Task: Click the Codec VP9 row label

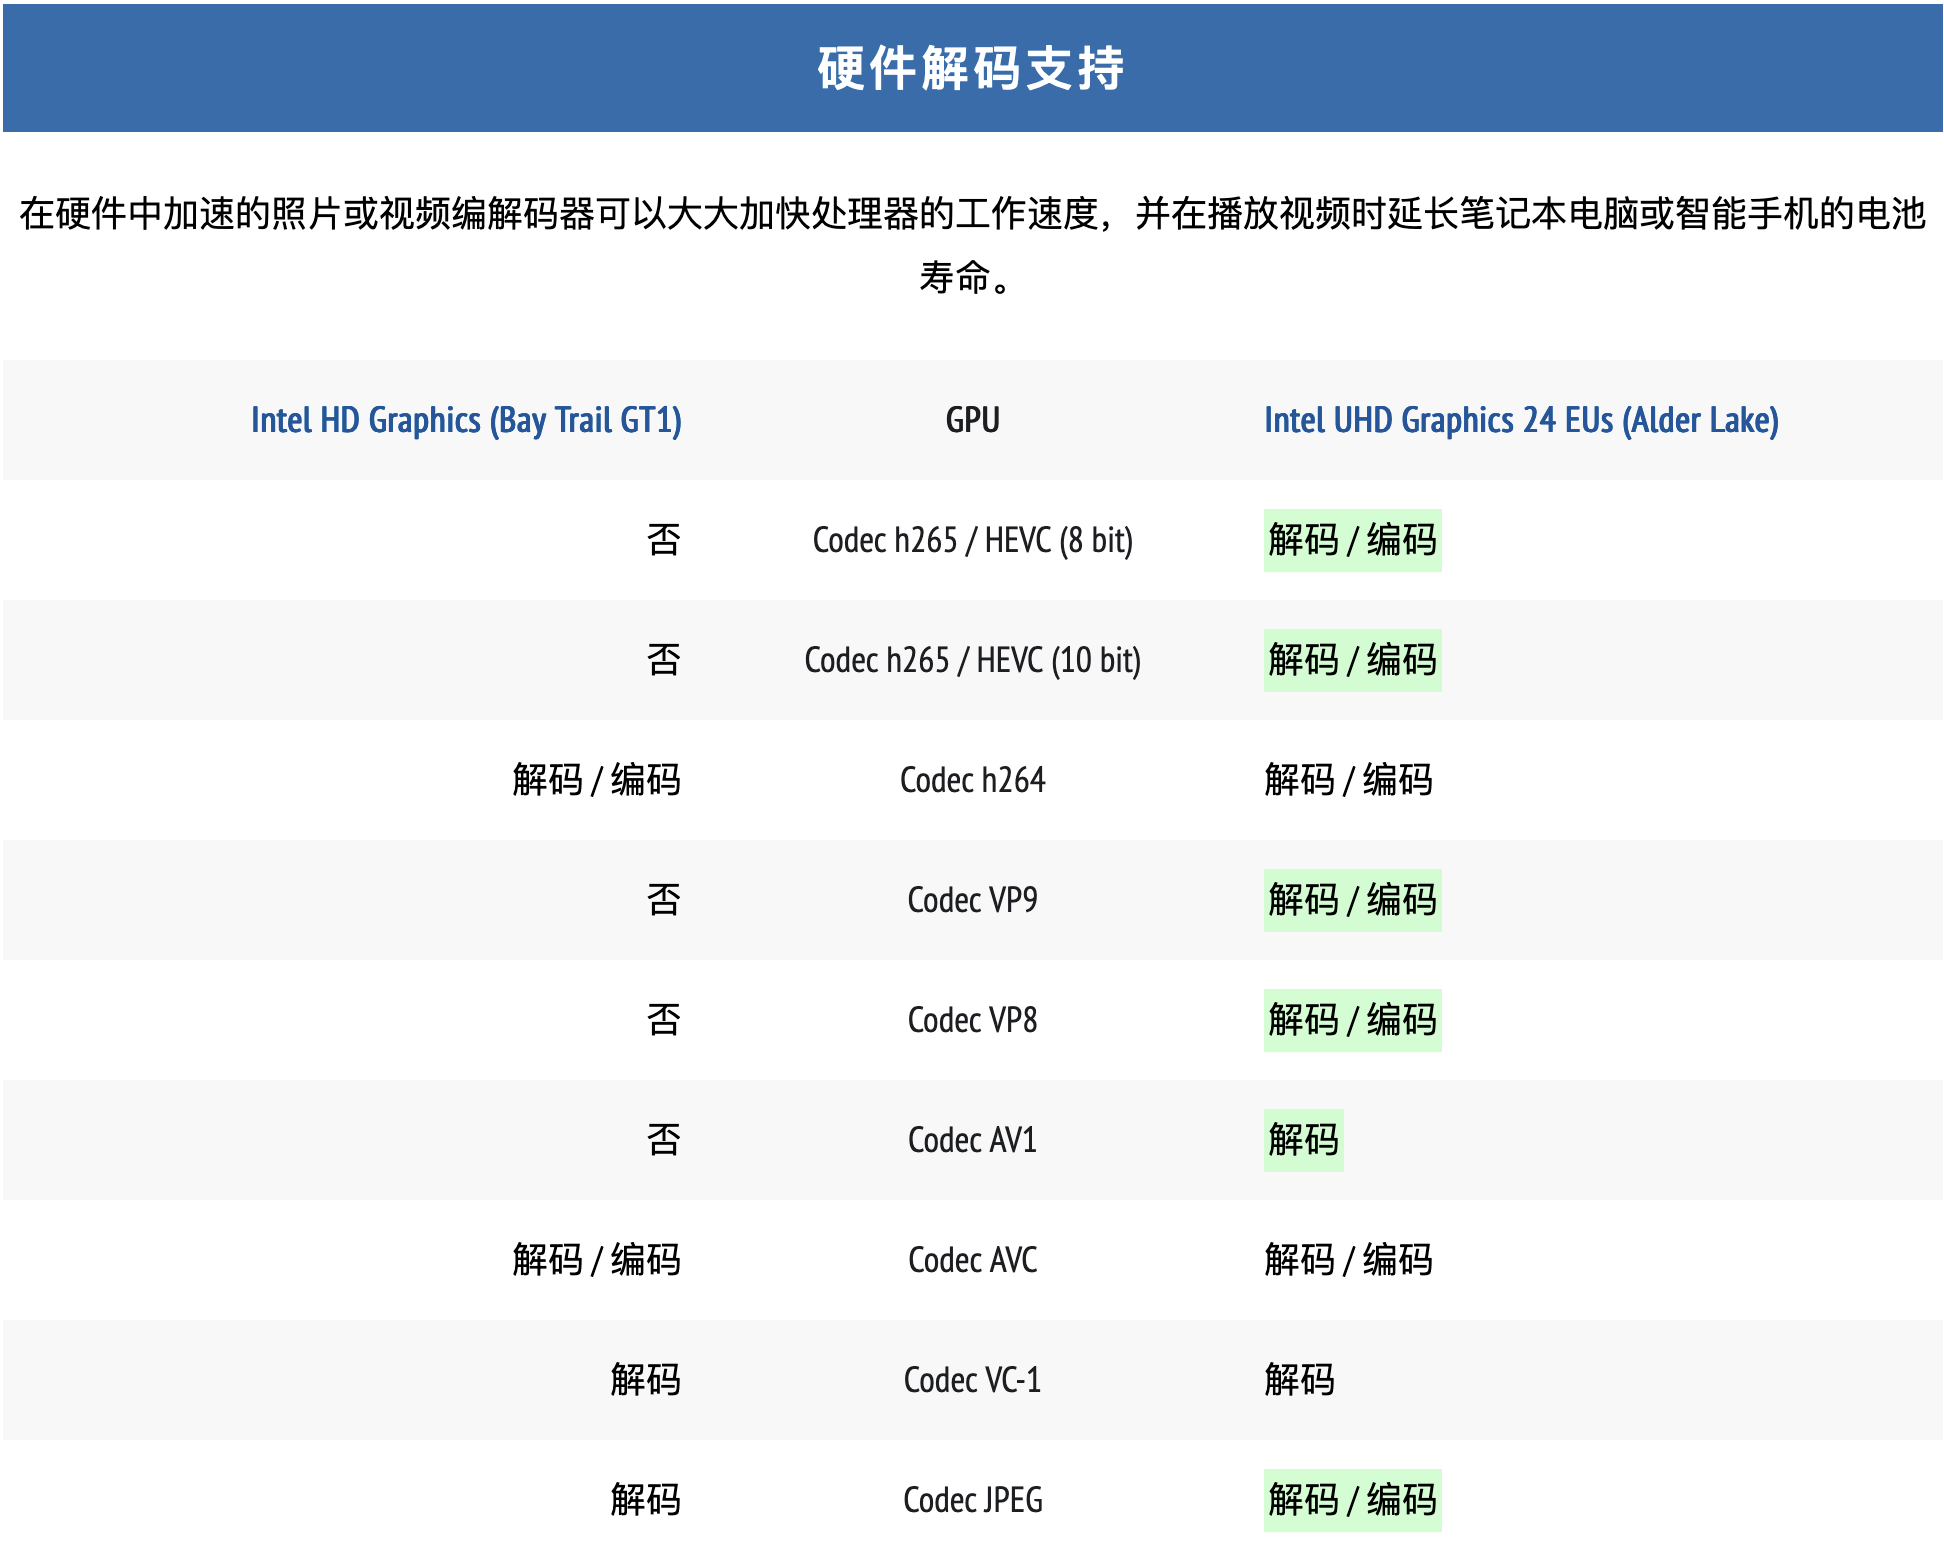Action: point(971,900)
